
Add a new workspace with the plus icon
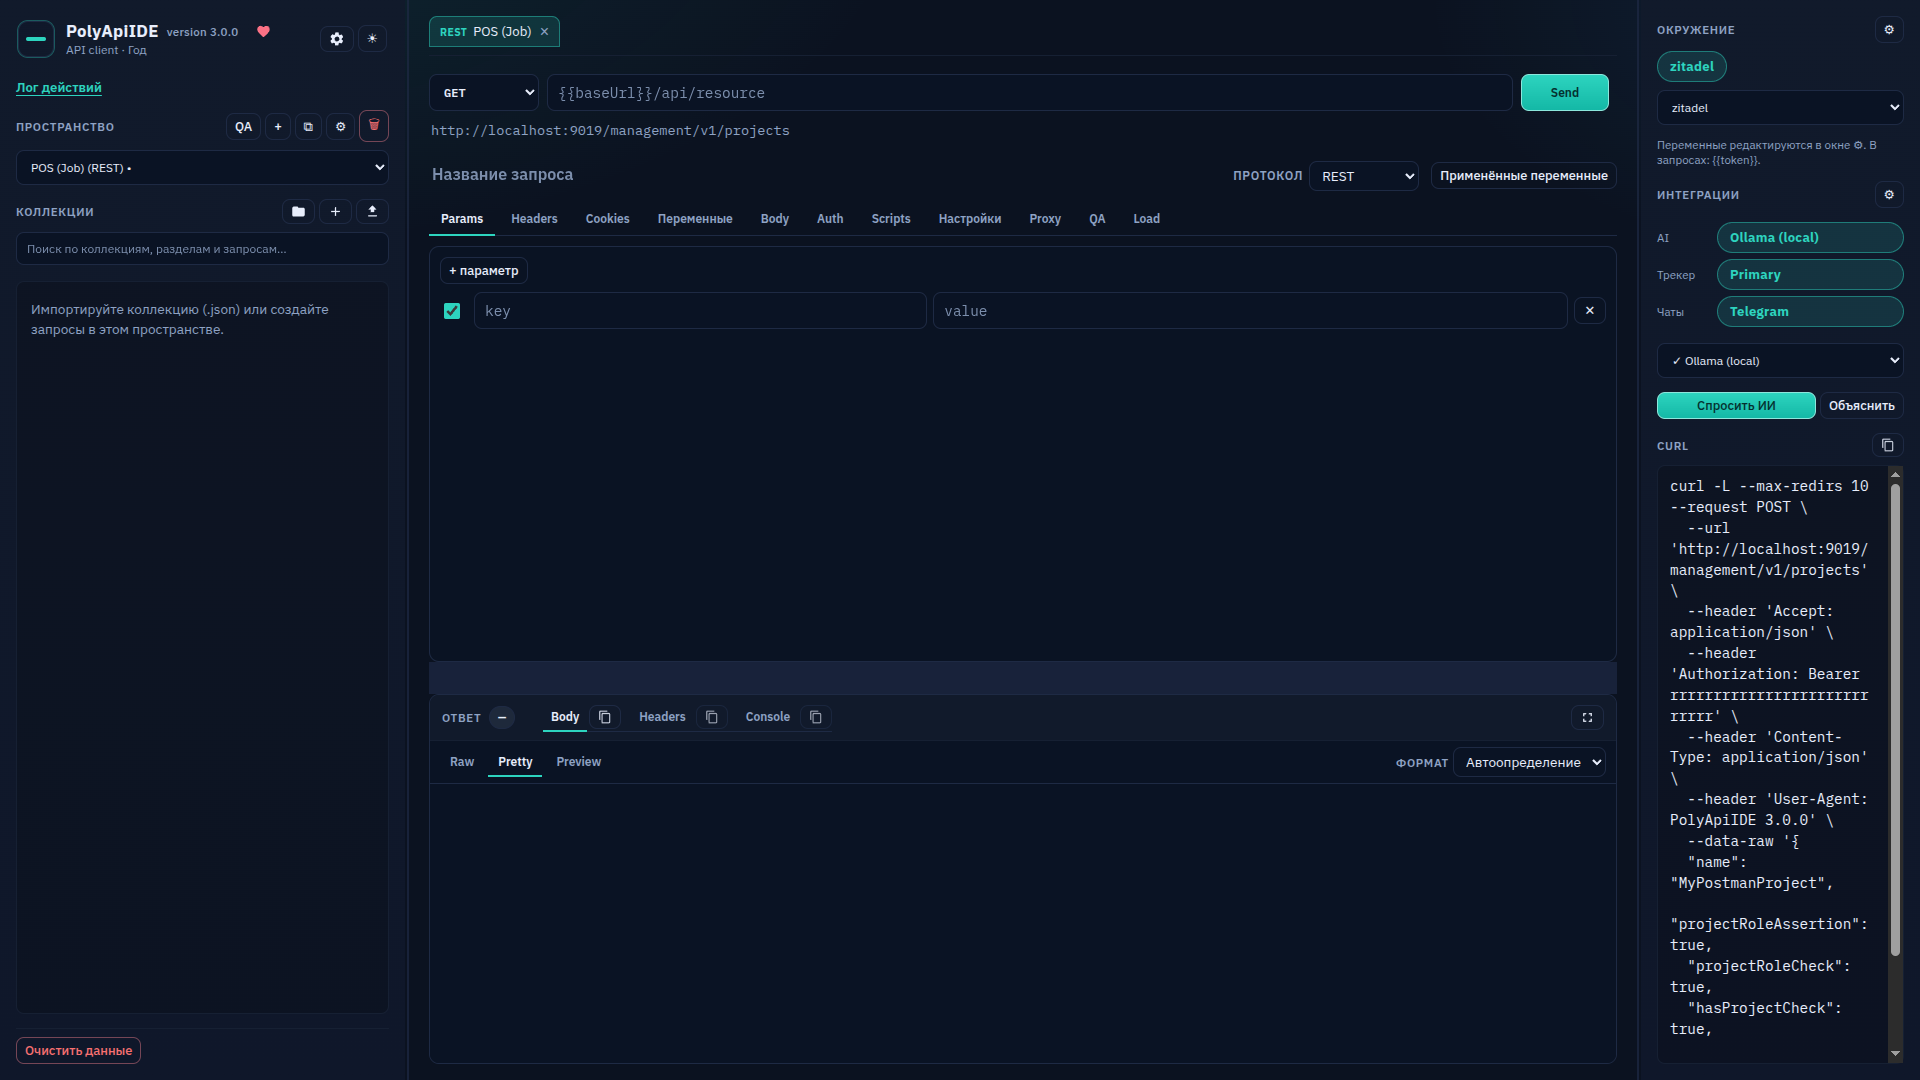tap(278, 127)
